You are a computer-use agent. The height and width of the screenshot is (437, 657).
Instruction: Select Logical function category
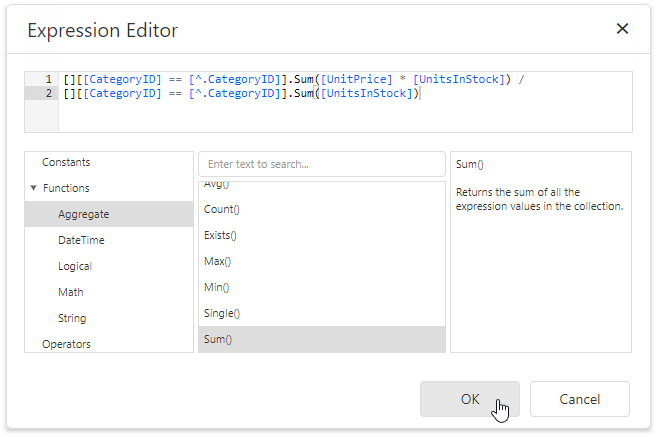[x=75, y=266]
